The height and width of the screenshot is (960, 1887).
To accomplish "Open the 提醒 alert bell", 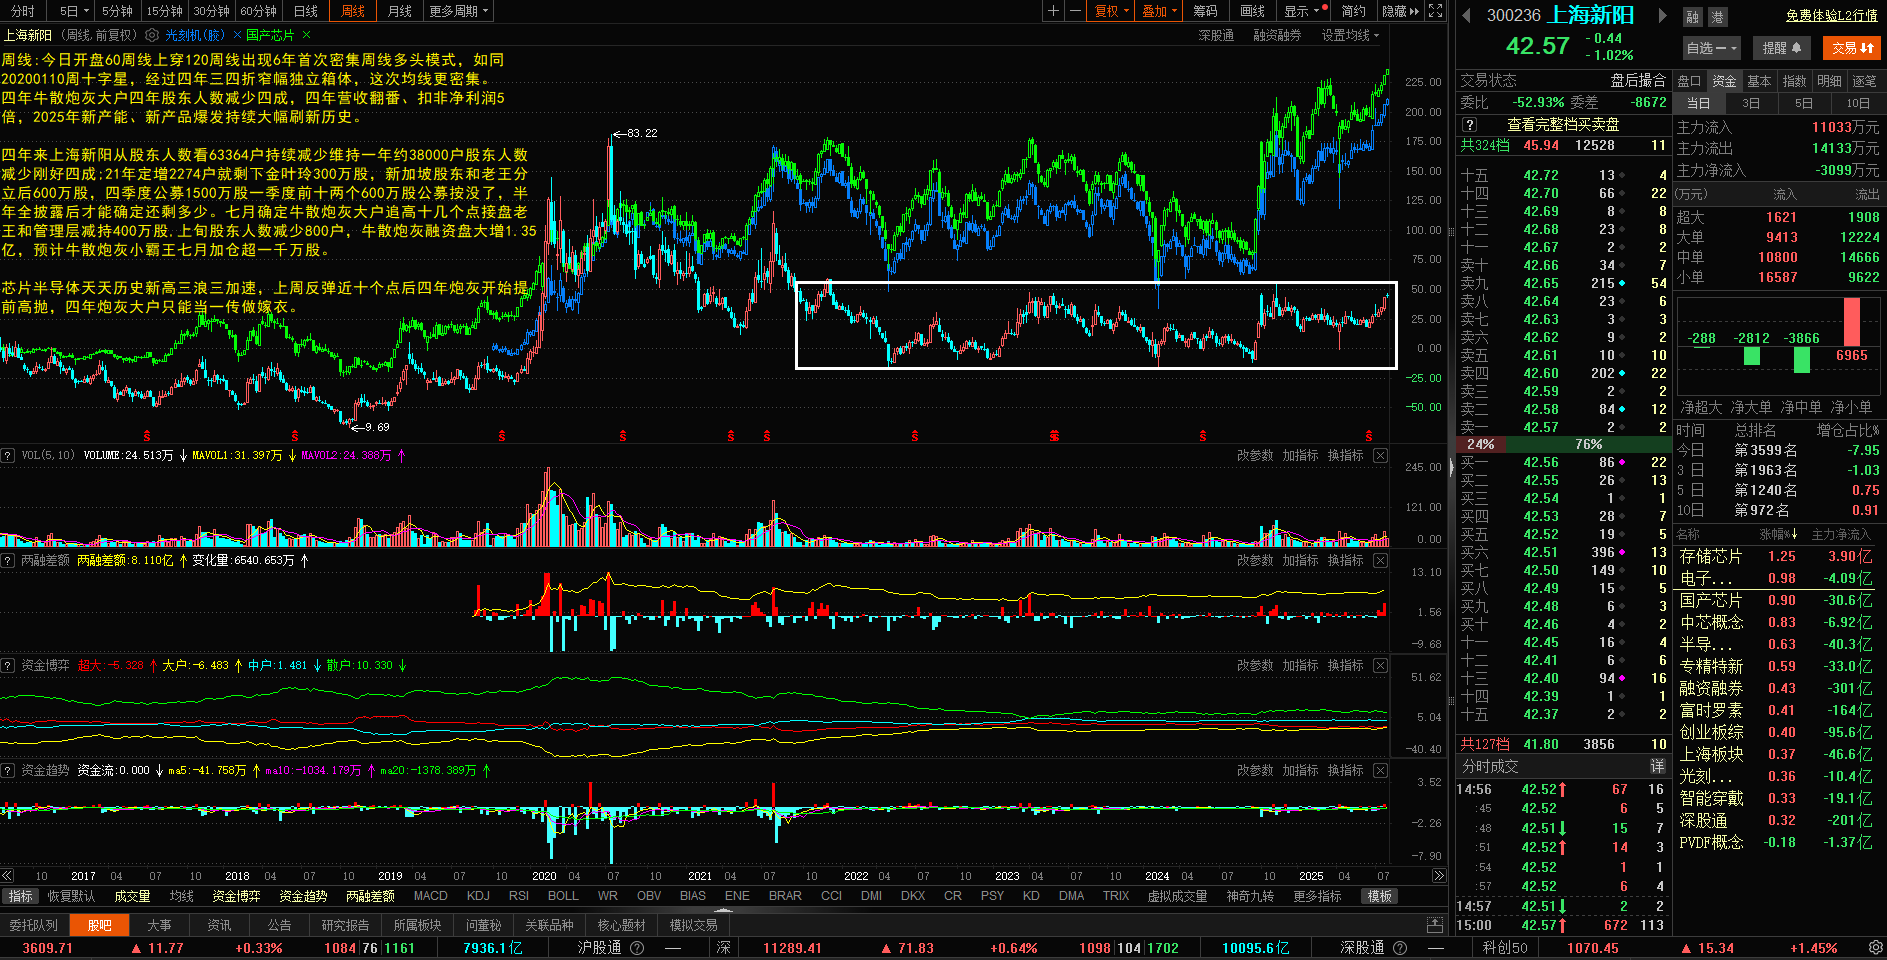I will pyautogui.click(x=1782, y=48).
